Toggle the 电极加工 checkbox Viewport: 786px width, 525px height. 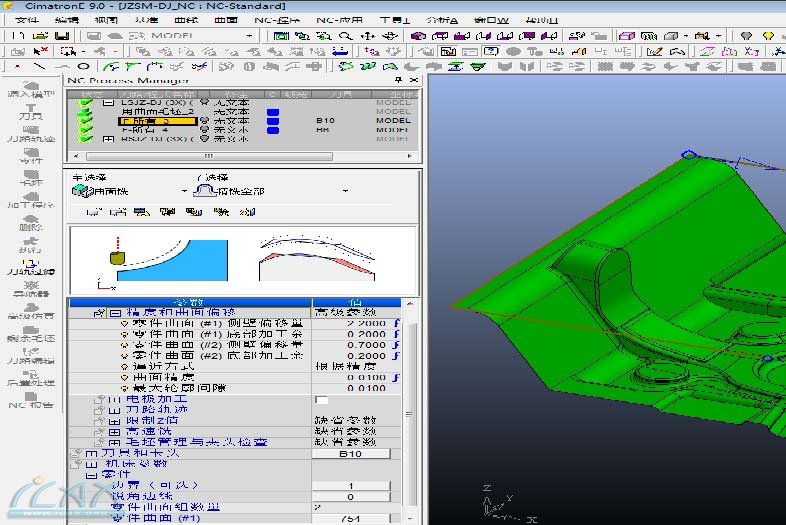point(321,400)
